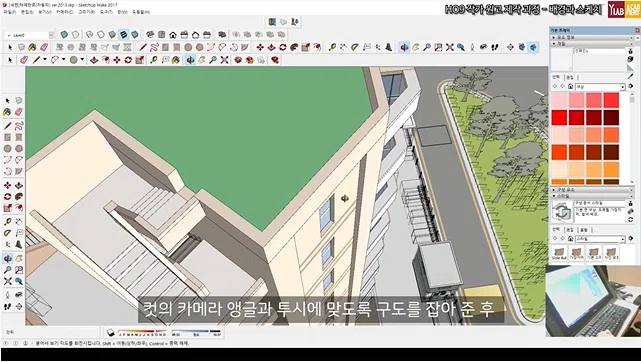Enable Monochrome face style

point(134,35)
